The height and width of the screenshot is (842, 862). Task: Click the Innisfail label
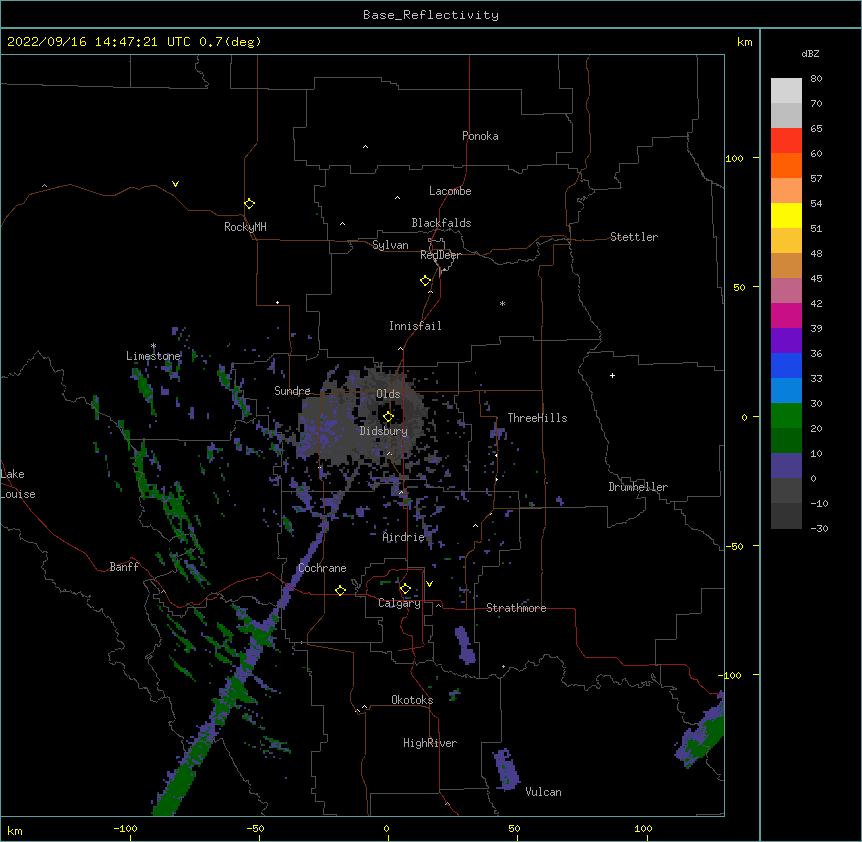click(x=415, y=326)
